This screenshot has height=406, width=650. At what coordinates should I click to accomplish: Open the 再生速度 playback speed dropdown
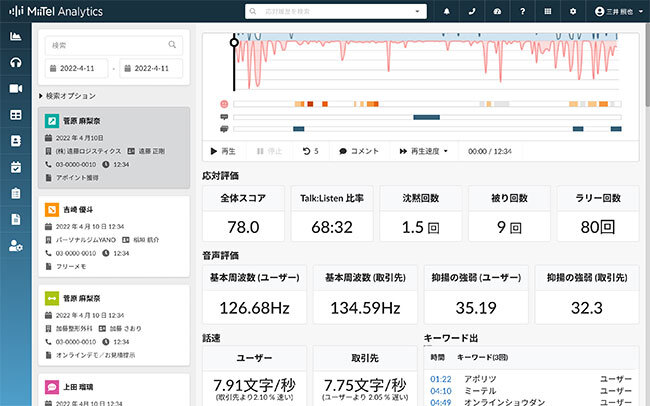[424, 151]
